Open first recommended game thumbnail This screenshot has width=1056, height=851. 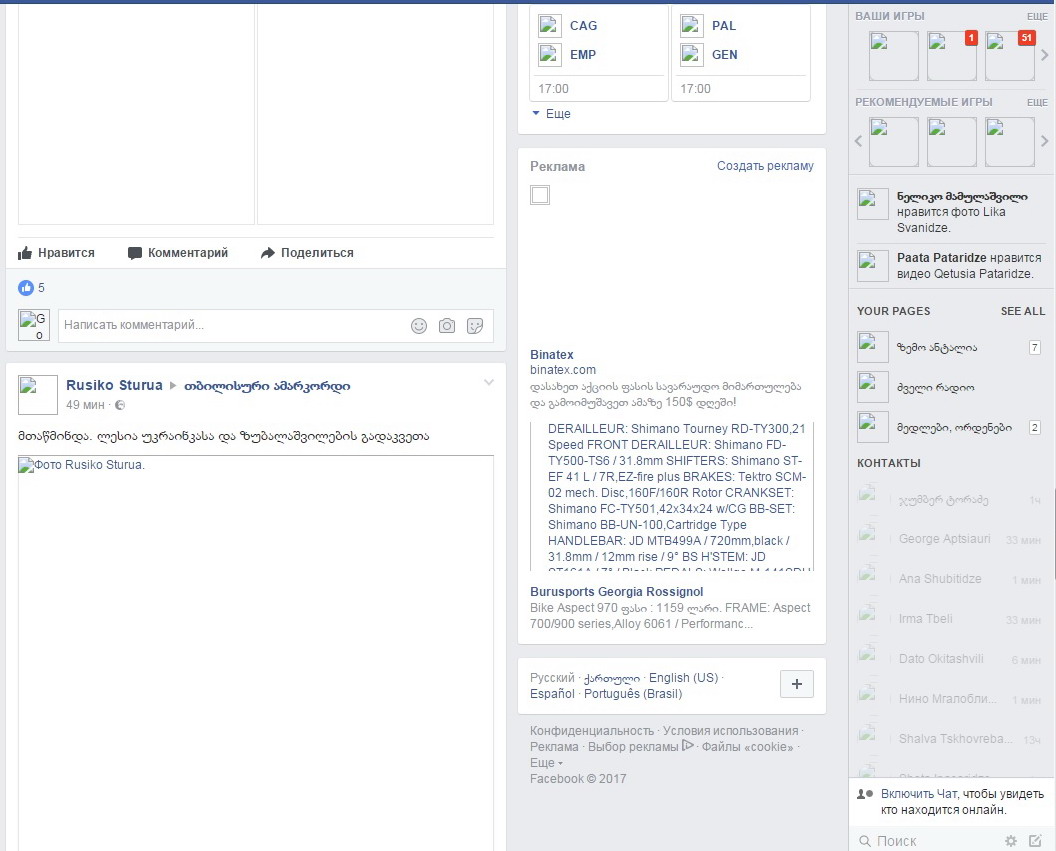pyautogui.click(x=894, y=142)
